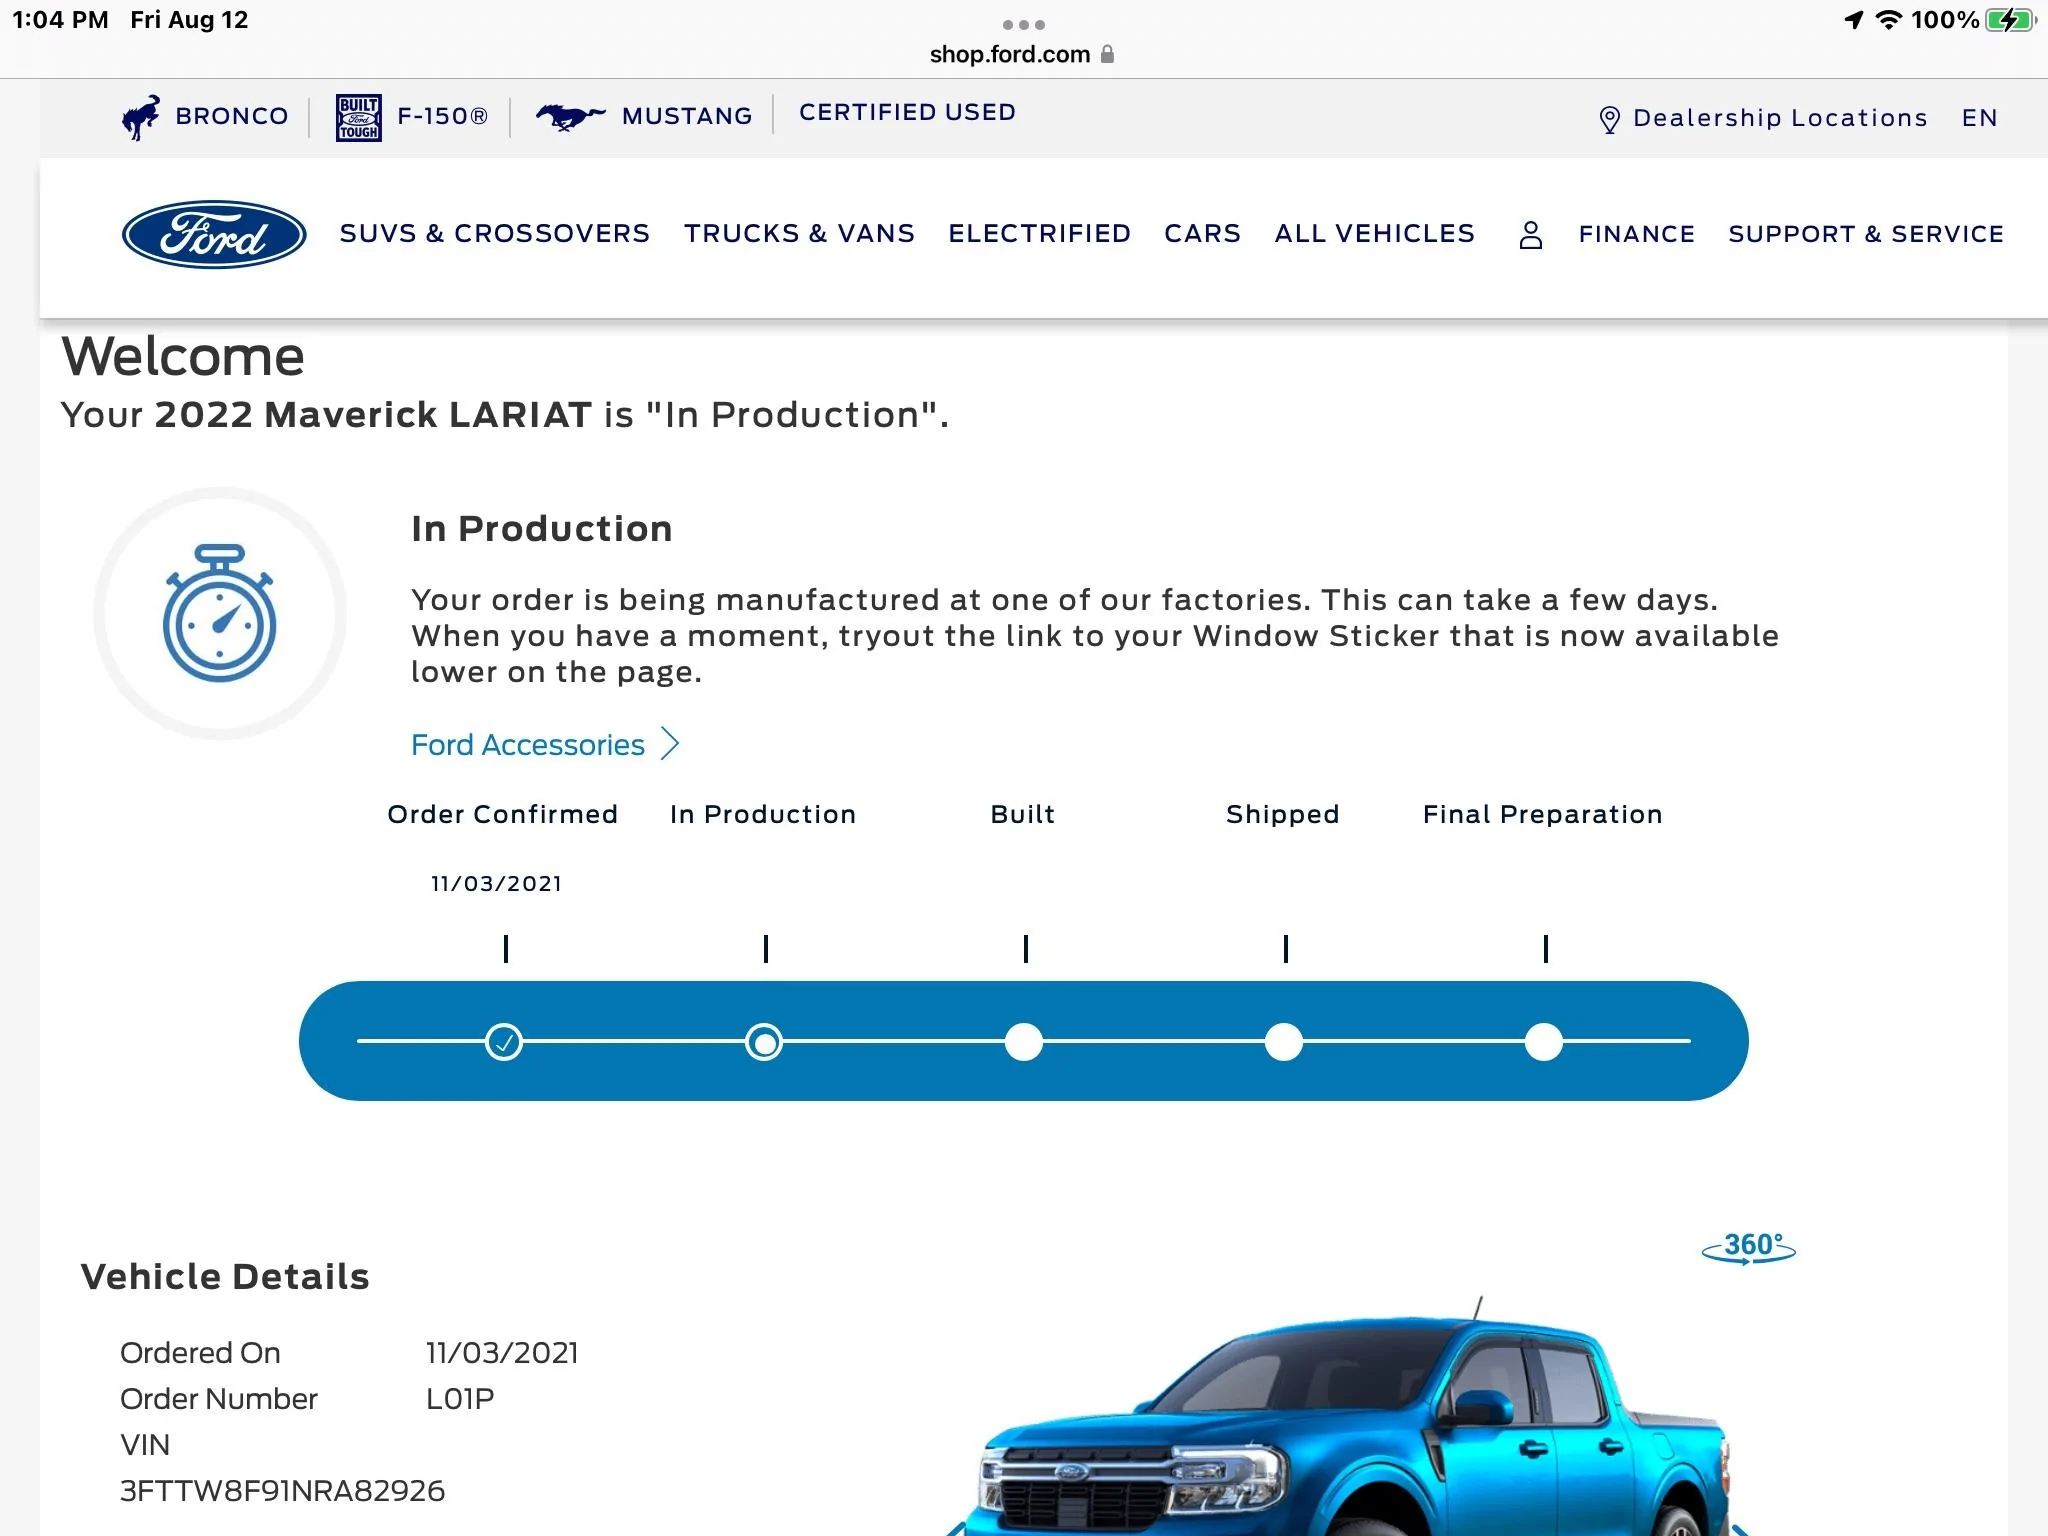The height and width of the screenshot is (1536, 2048).
Task: Click In Production progress marker
Action: pos(764,1042)
